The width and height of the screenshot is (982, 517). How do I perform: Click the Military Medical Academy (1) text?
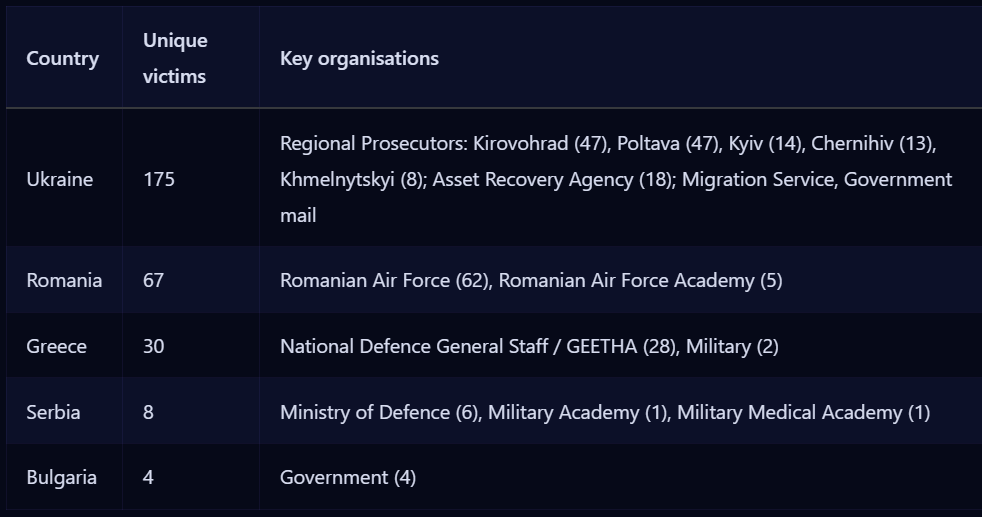pos(803,412)
